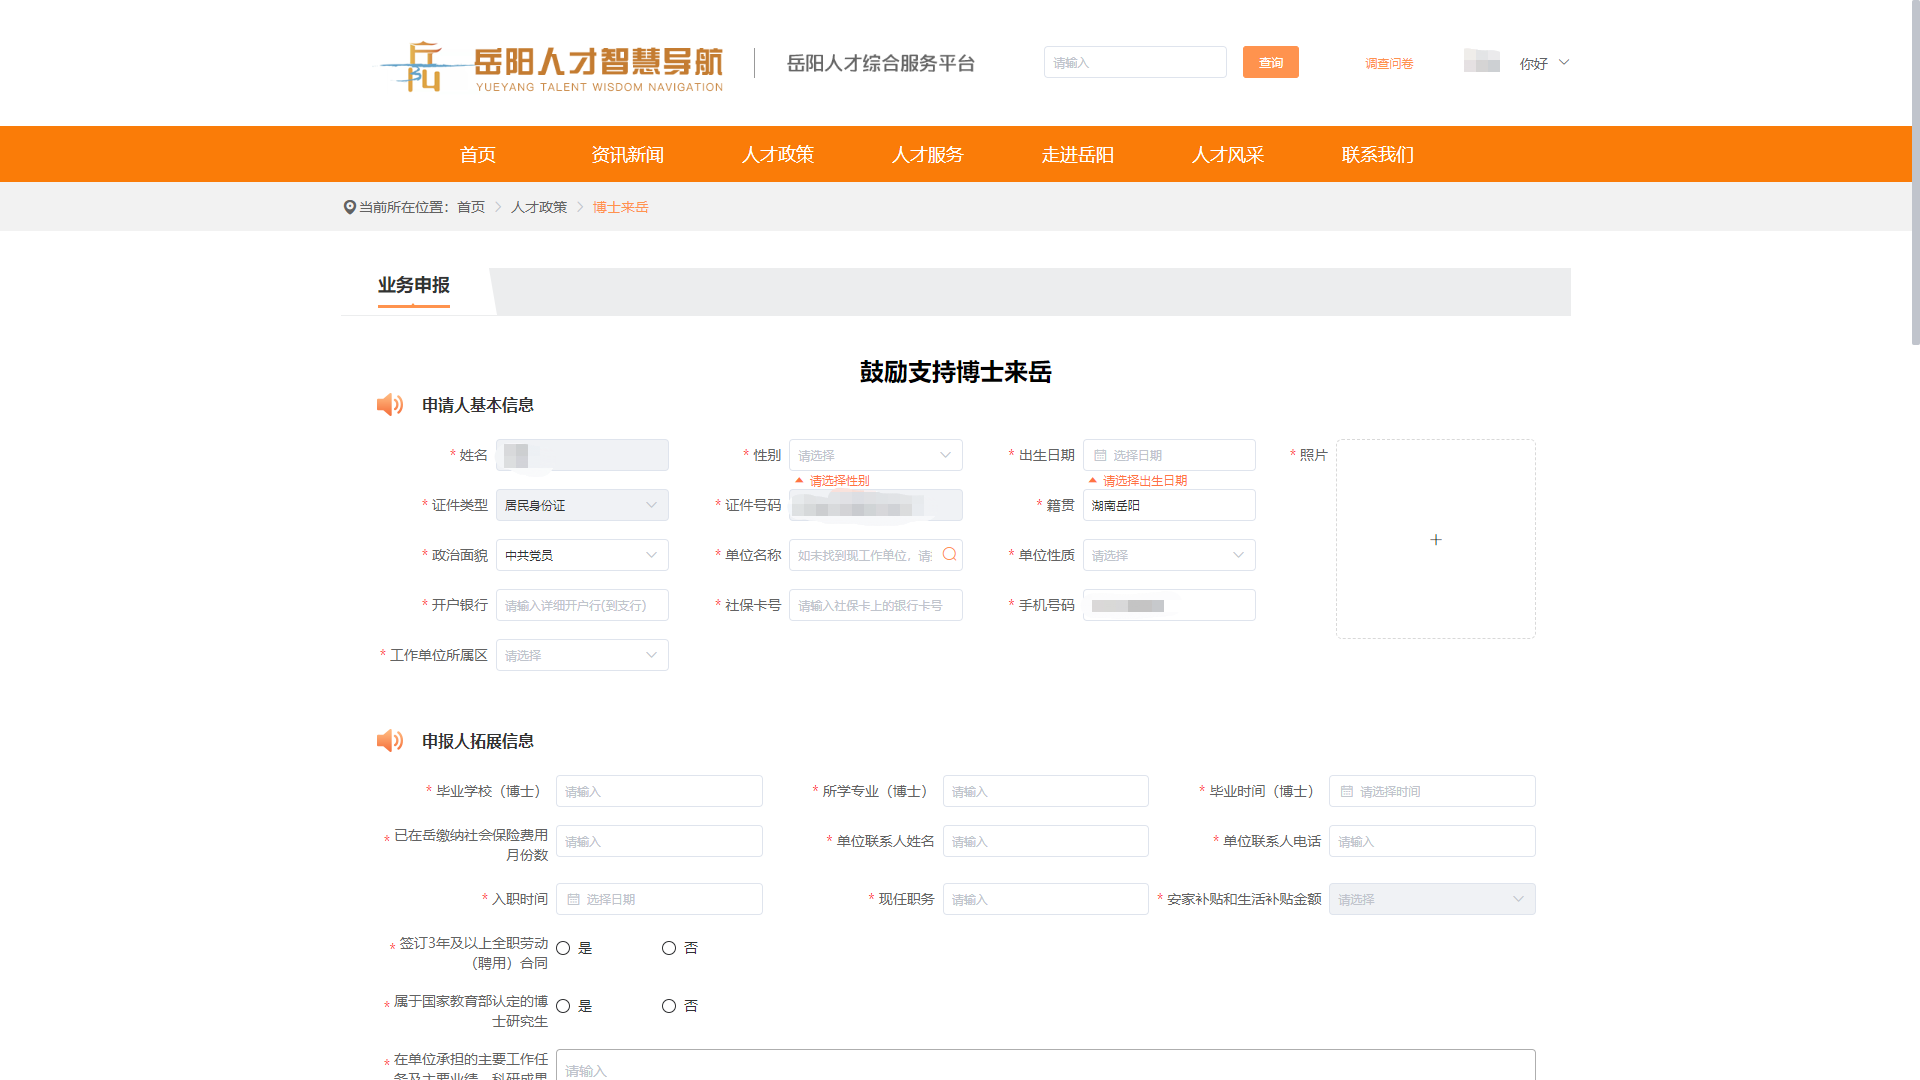Select 是 for 国家教育部认定的博士研究生
This screenshot has height=1080, width=1920.
coord(563,1006)
